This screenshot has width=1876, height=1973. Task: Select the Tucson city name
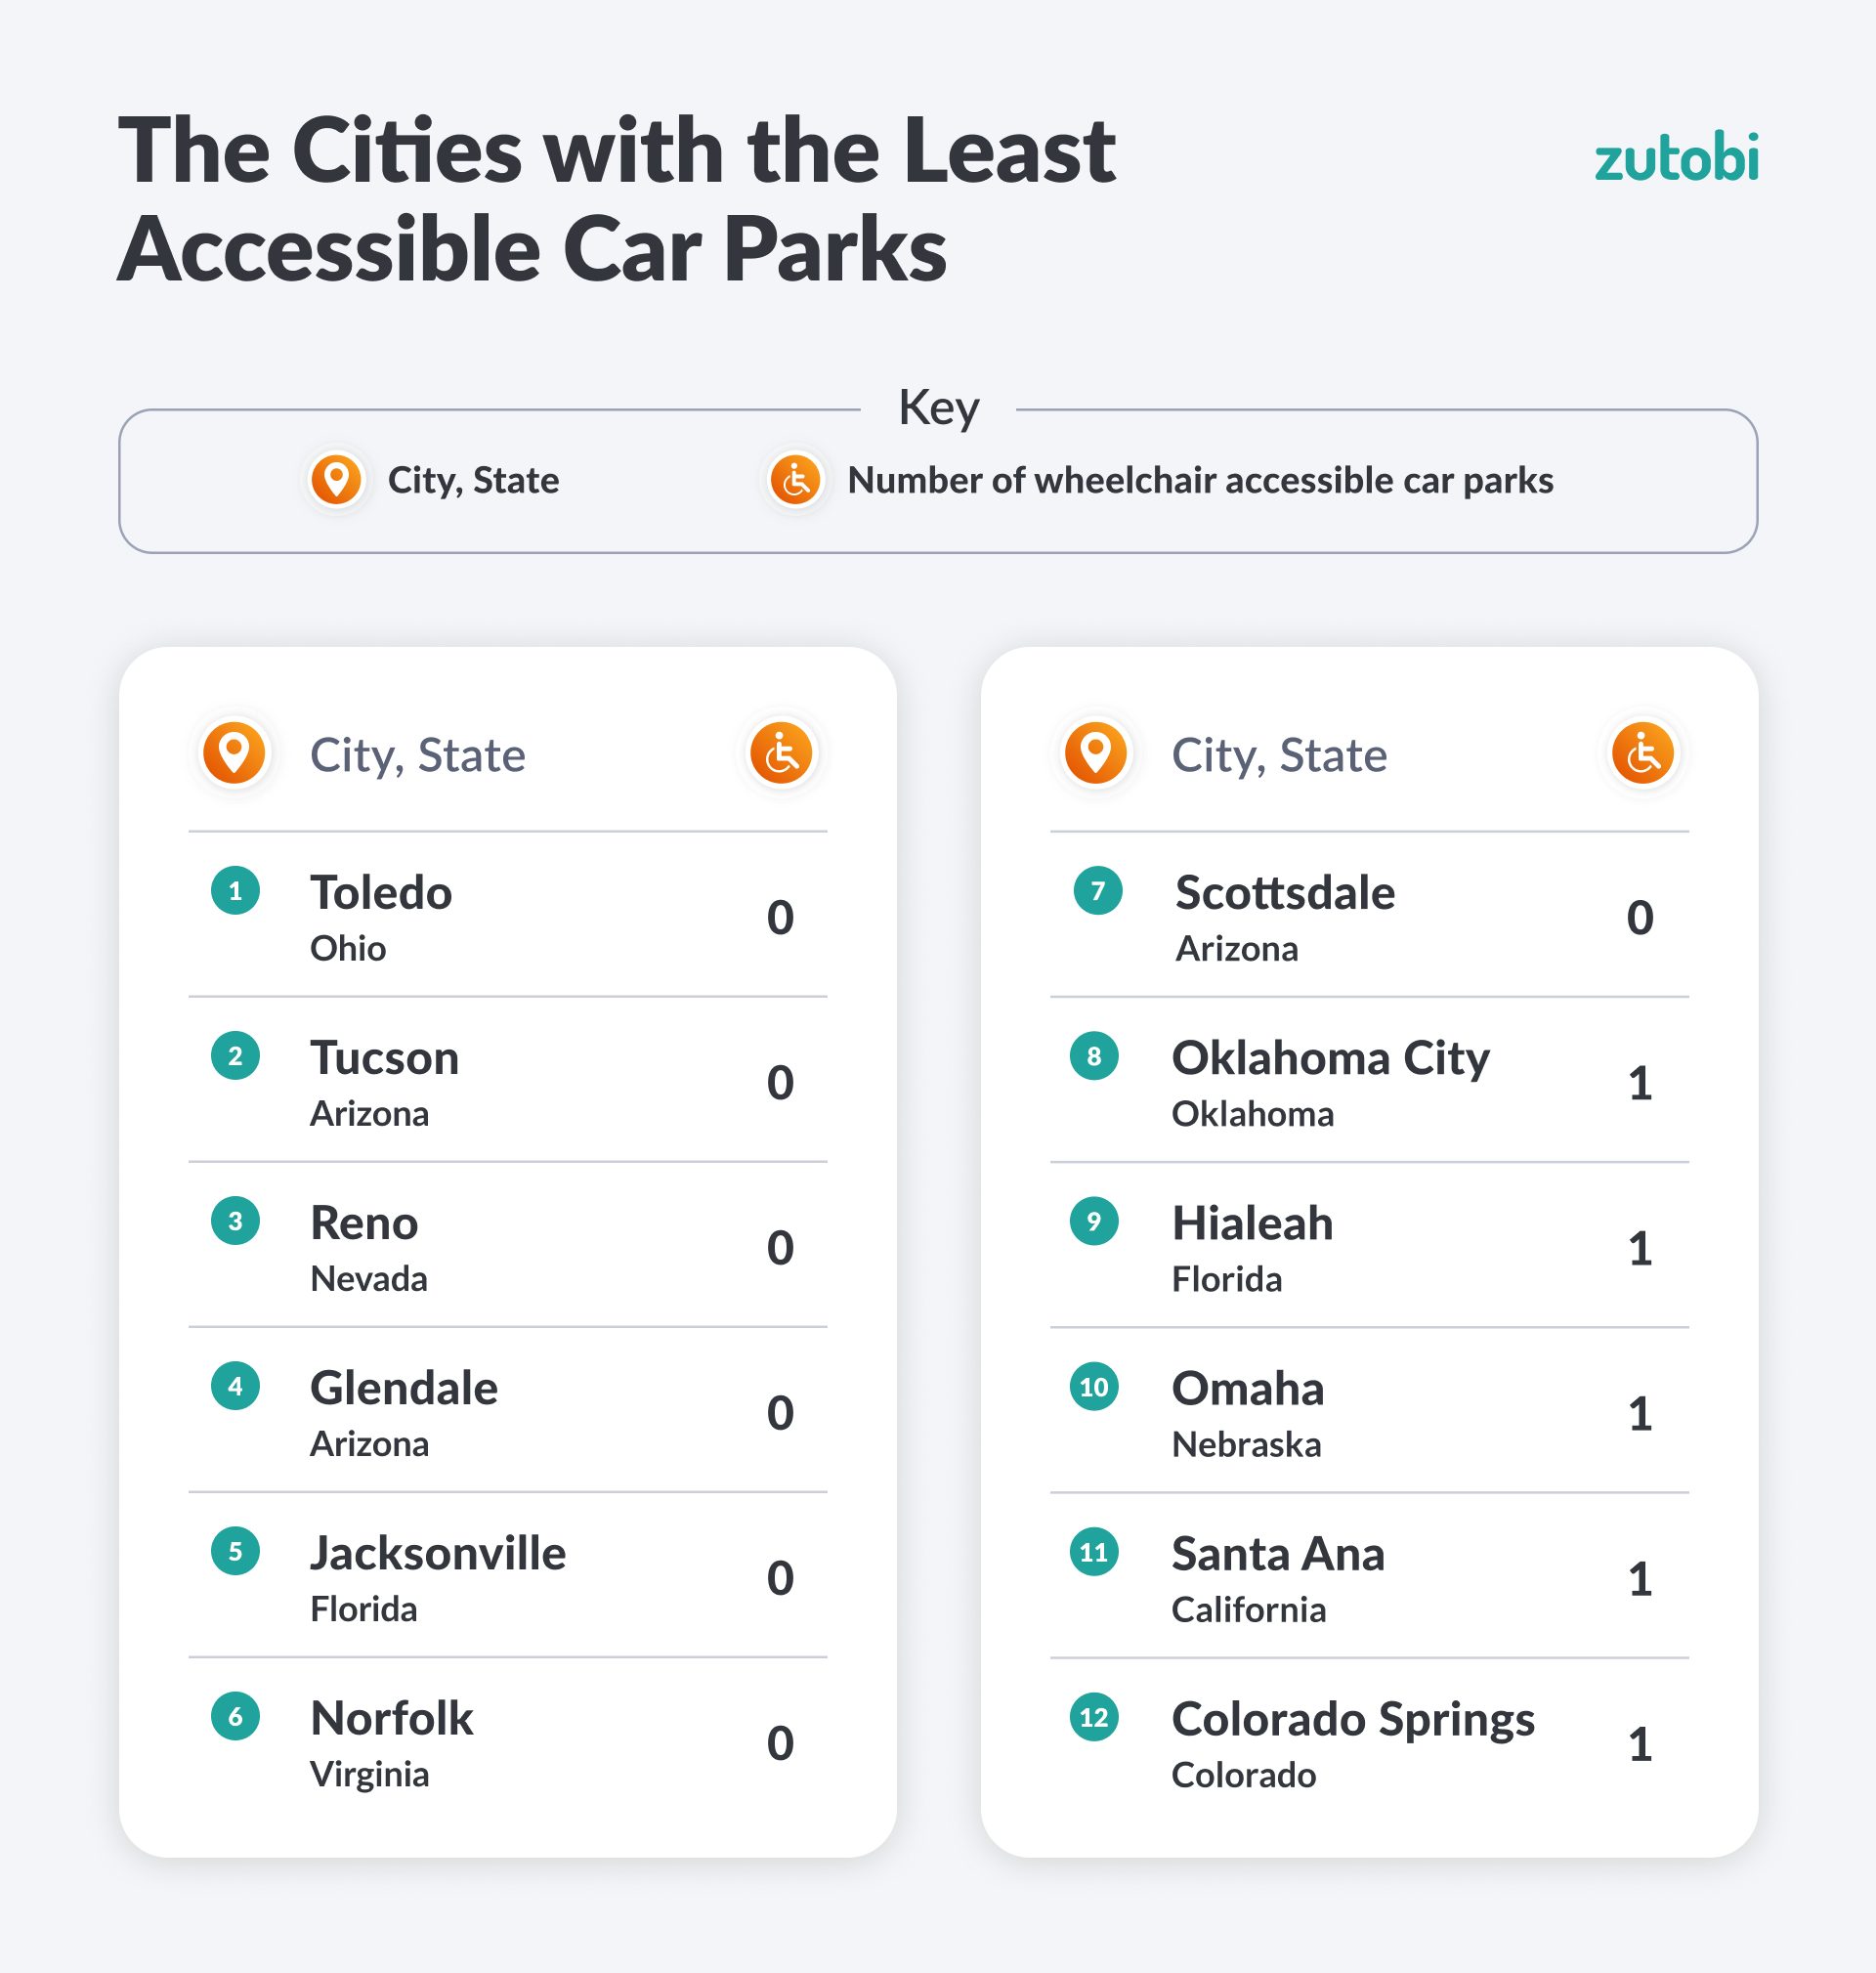pyautogui.click(x=384, y=1058)
